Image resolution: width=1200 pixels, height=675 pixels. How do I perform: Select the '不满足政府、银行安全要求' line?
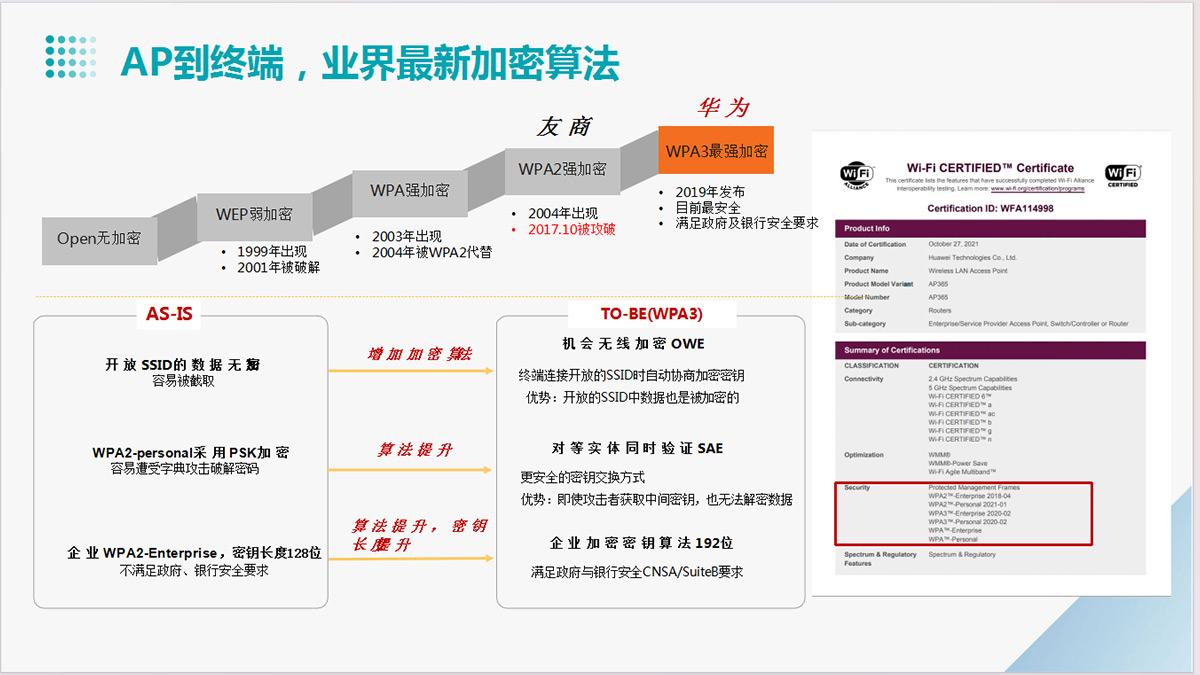point(194,570)
